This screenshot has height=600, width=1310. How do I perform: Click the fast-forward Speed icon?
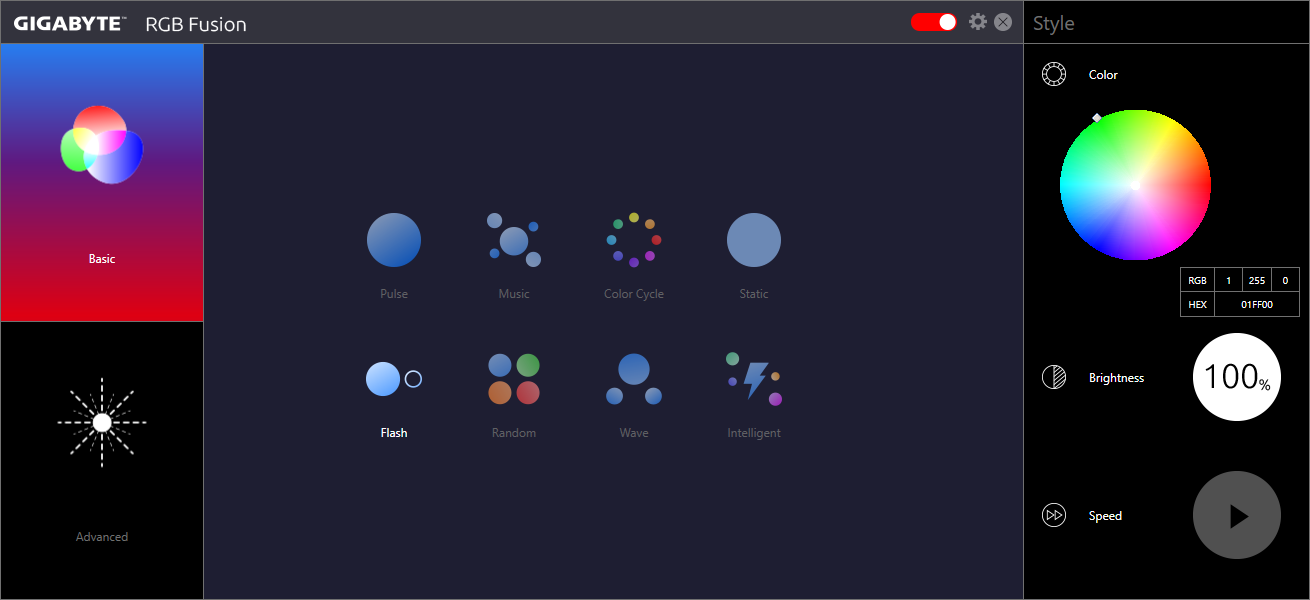pos(1053,515)
